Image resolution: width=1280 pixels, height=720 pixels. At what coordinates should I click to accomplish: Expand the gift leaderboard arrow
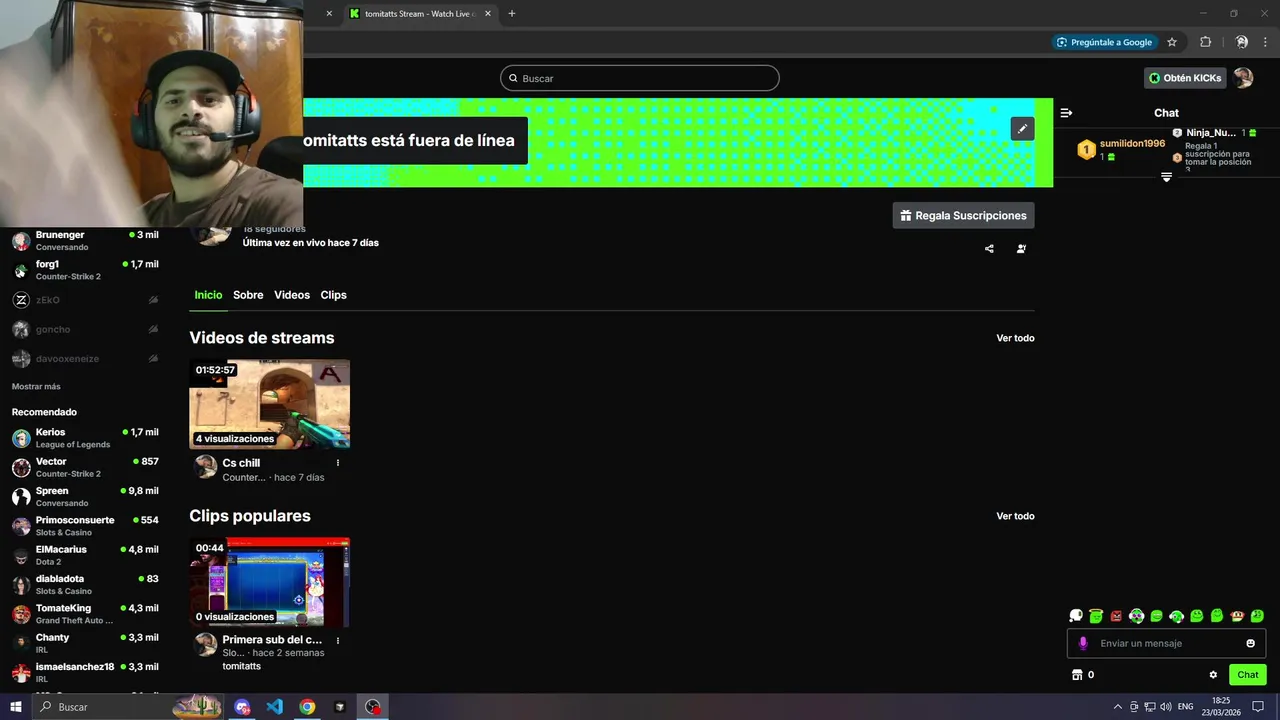tap(1166, 177)
